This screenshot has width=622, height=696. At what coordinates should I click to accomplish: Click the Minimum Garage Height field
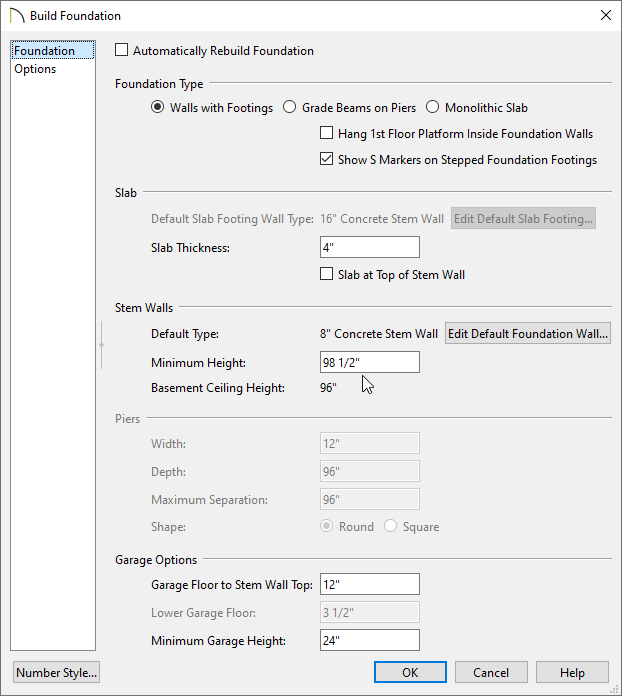[369, 640]
